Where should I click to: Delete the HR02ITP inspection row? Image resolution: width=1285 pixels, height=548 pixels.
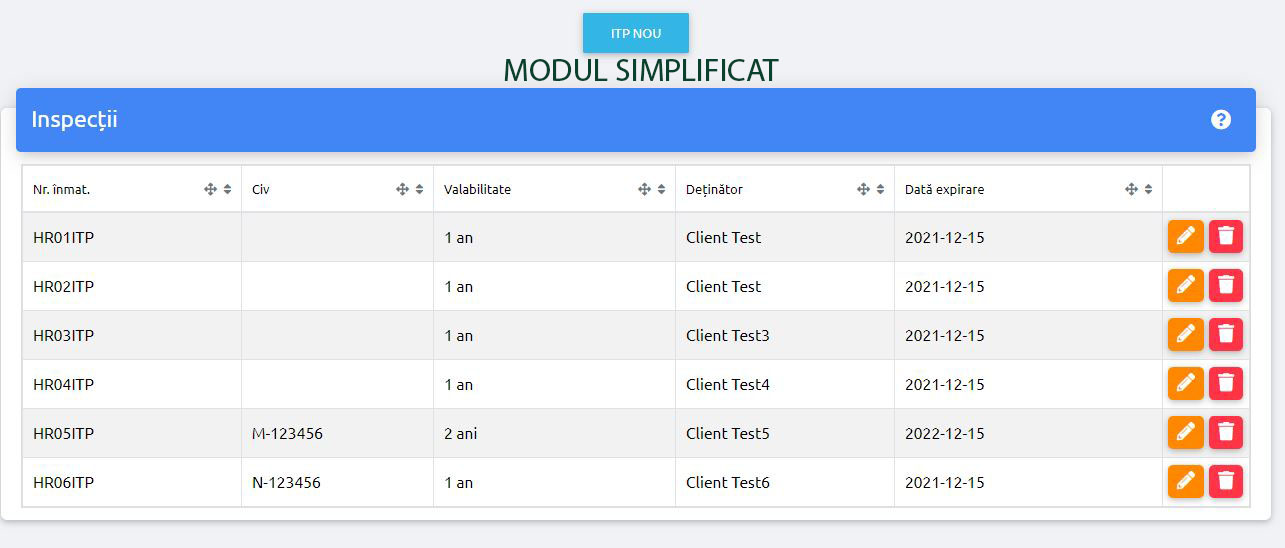tap(1226, 286)
